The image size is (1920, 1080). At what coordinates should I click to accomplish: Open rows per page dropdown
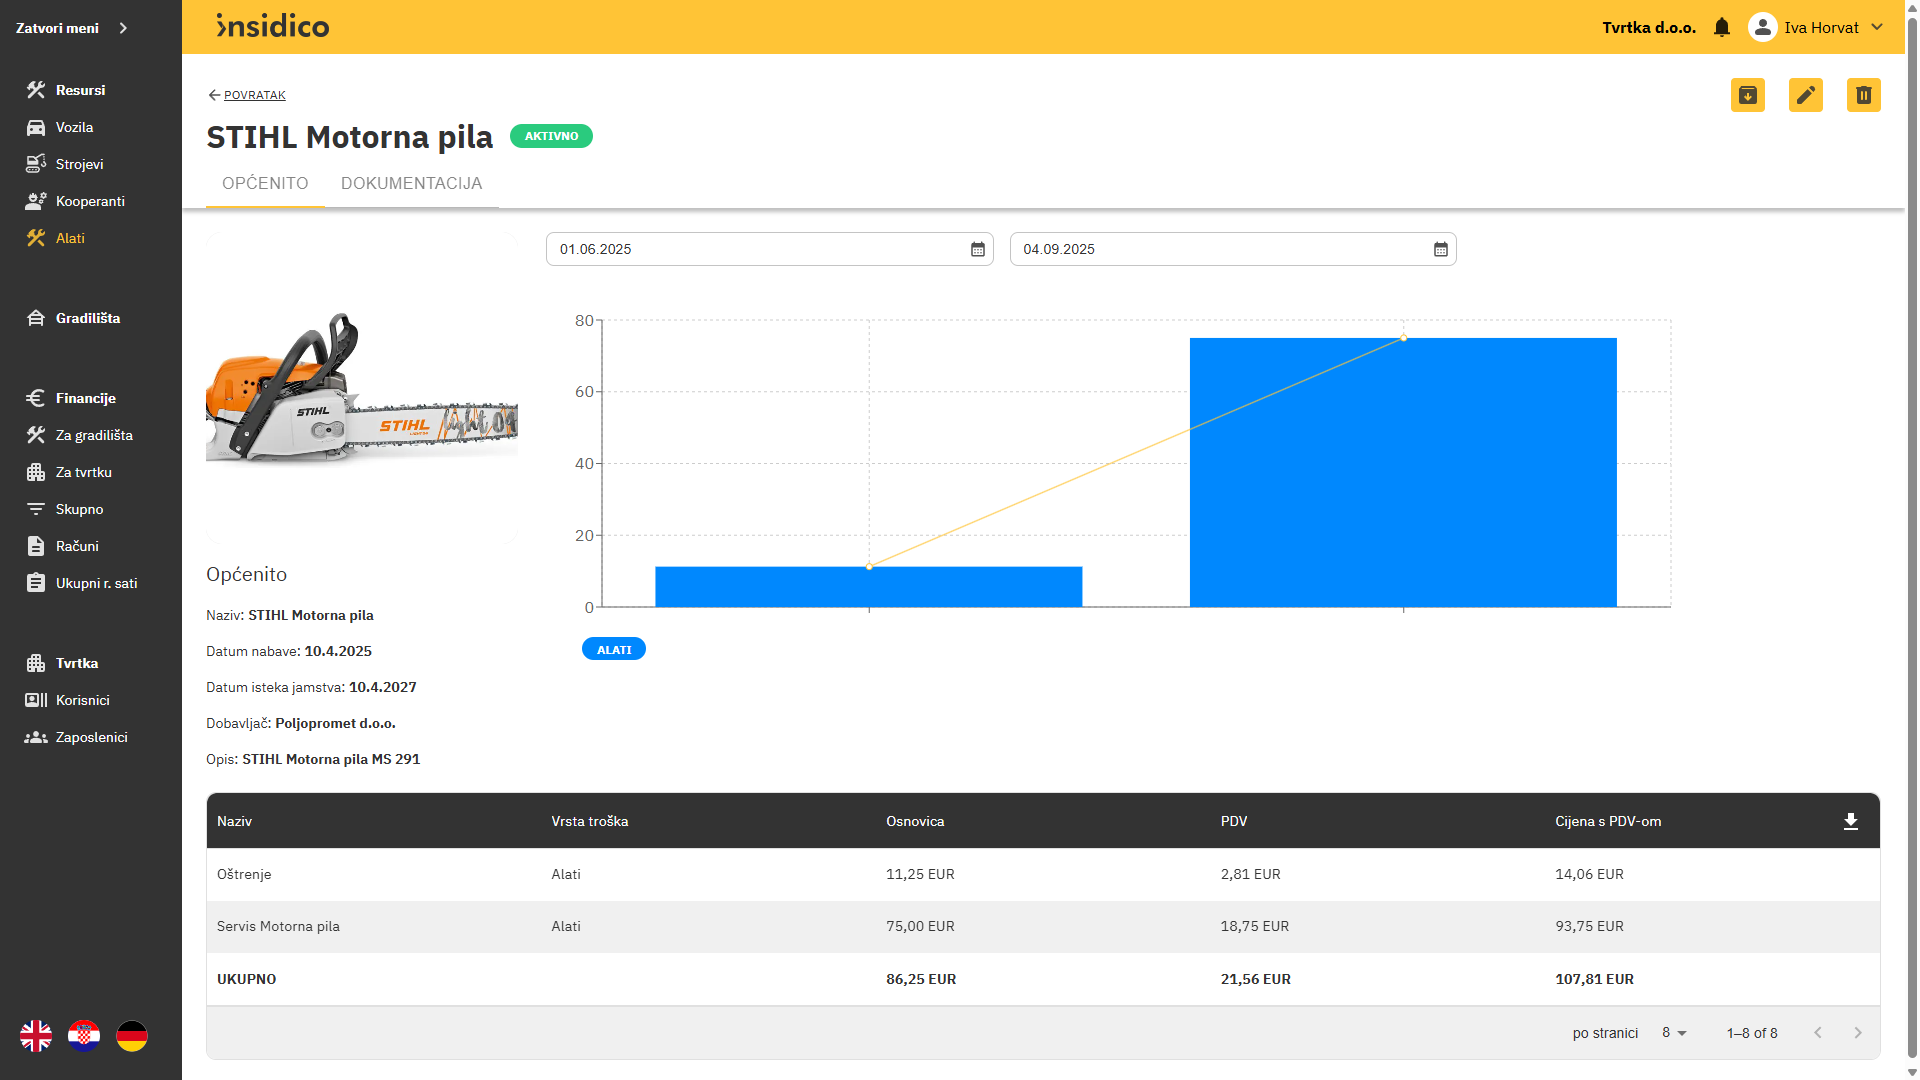(1674, 1033)
